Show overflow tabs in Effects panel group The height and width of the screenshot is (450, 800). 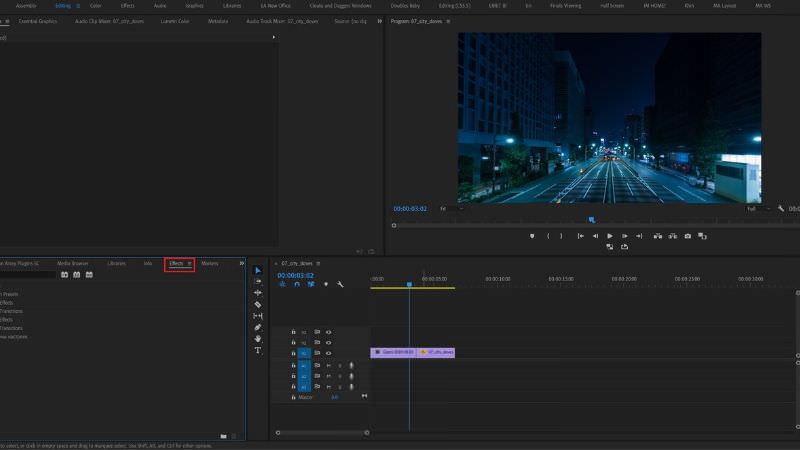(242, 263)
